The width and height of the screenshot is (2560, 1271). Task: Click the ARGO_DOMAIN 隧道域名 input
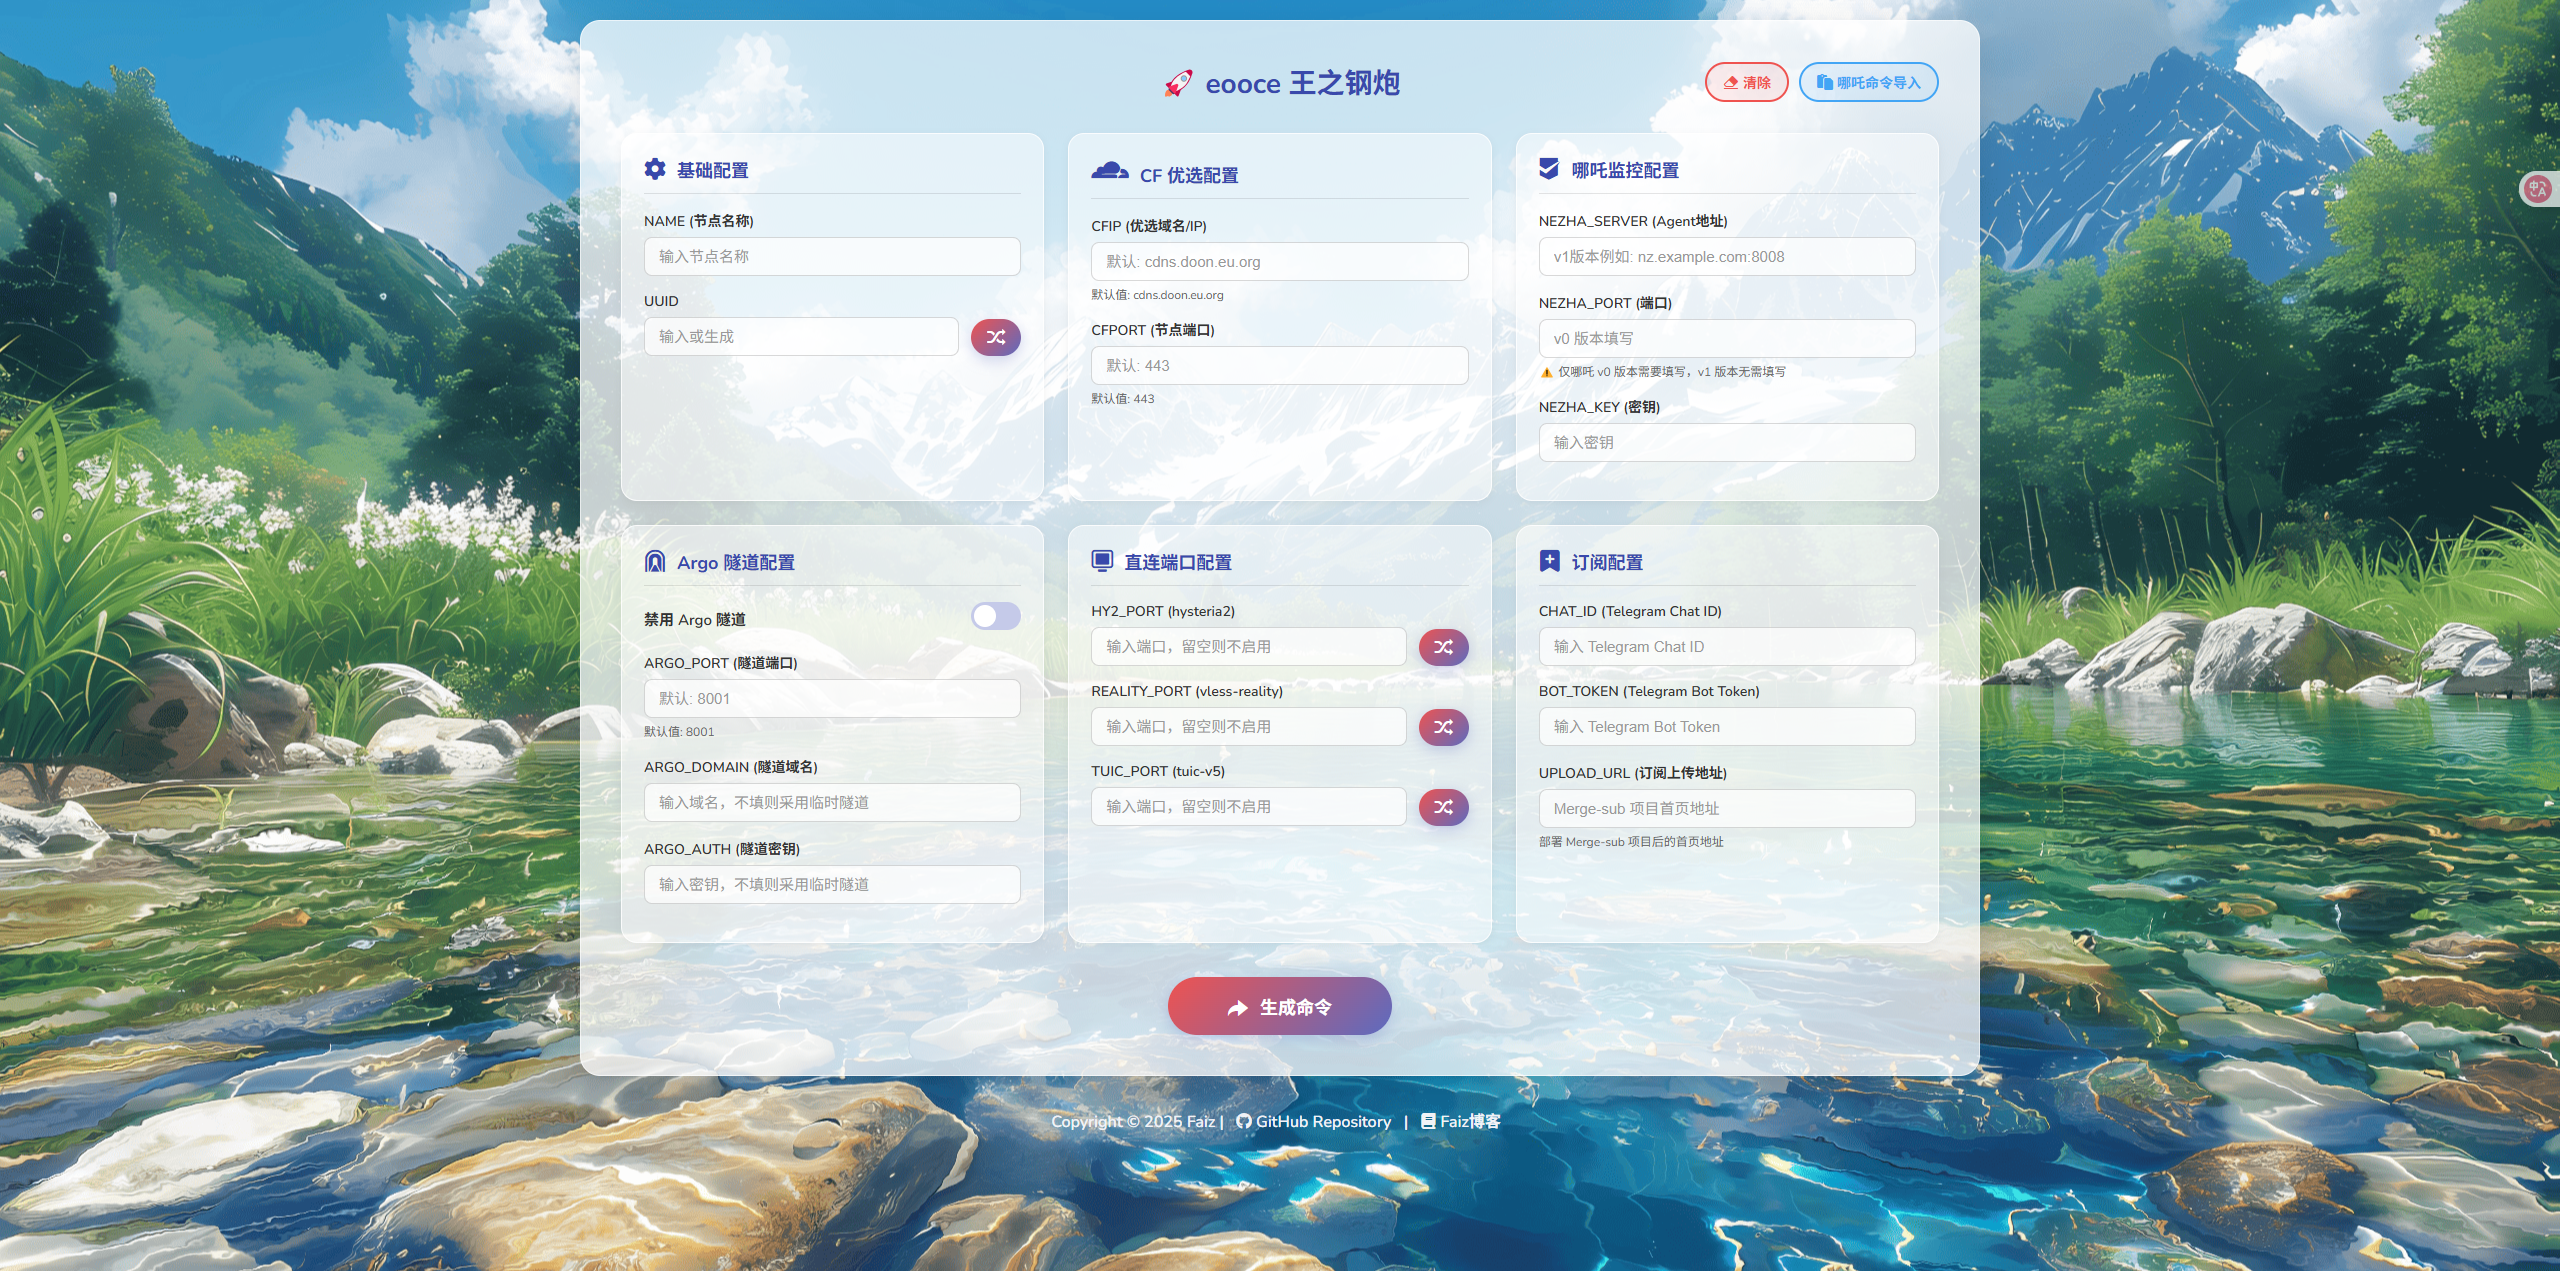831,803
